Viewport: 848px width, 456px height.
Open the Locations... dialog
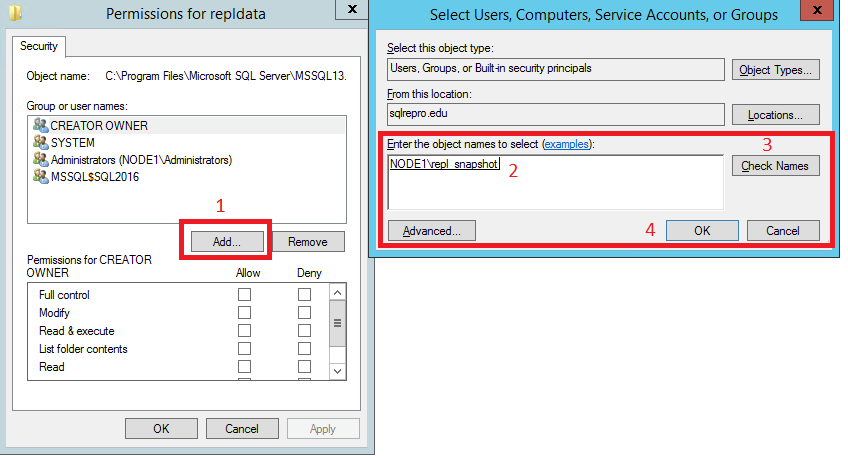pos(776,115)
